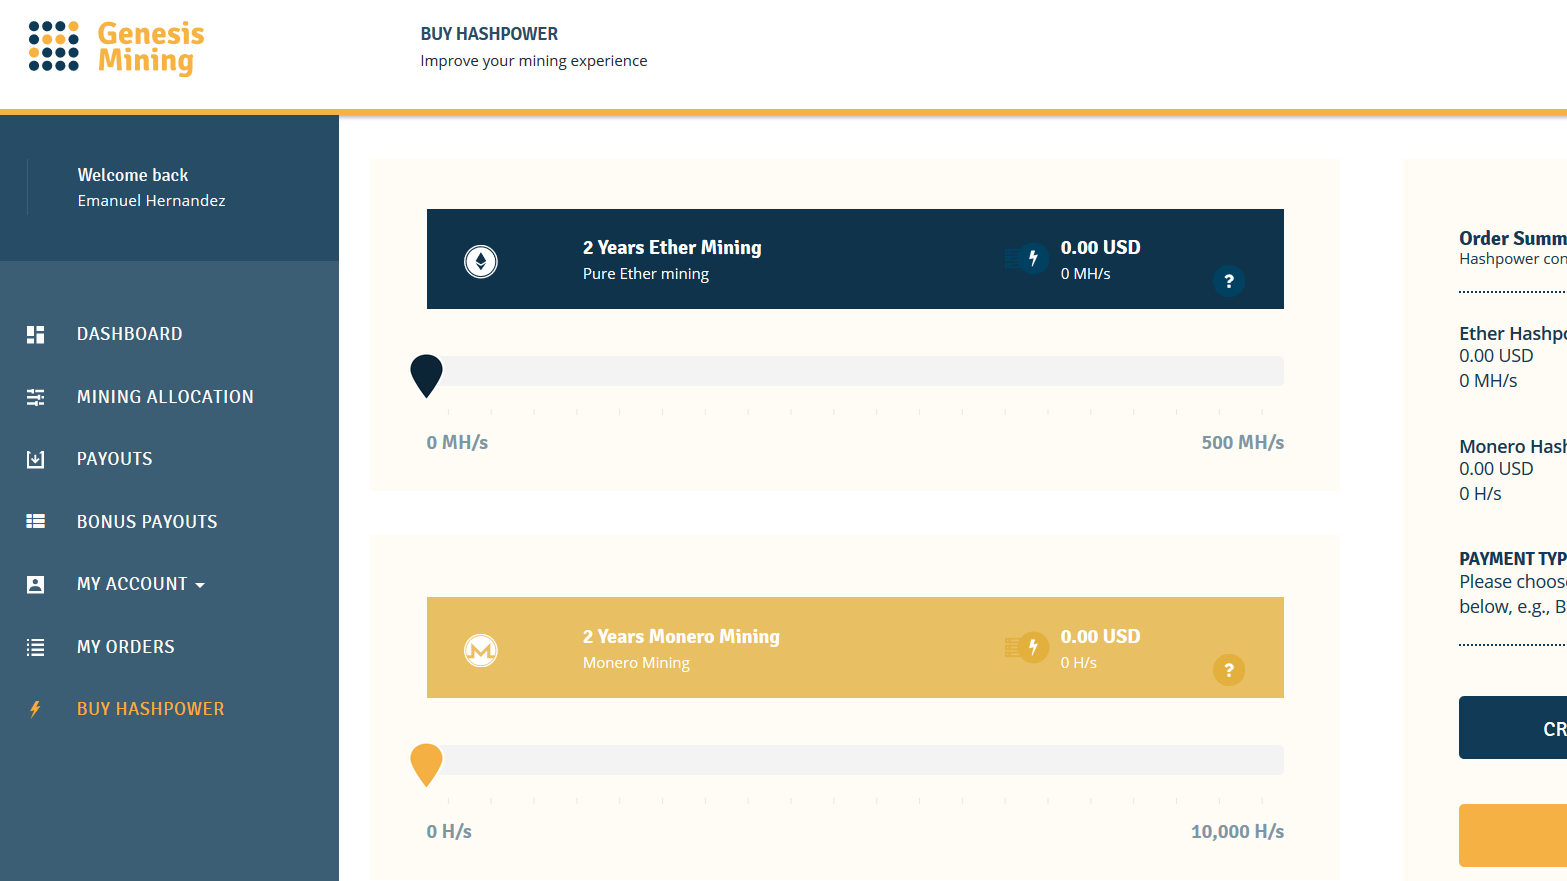This screenshot has height=881, width=1567.
Task: Click the orange button in order summary
Action: point(1513,835)
